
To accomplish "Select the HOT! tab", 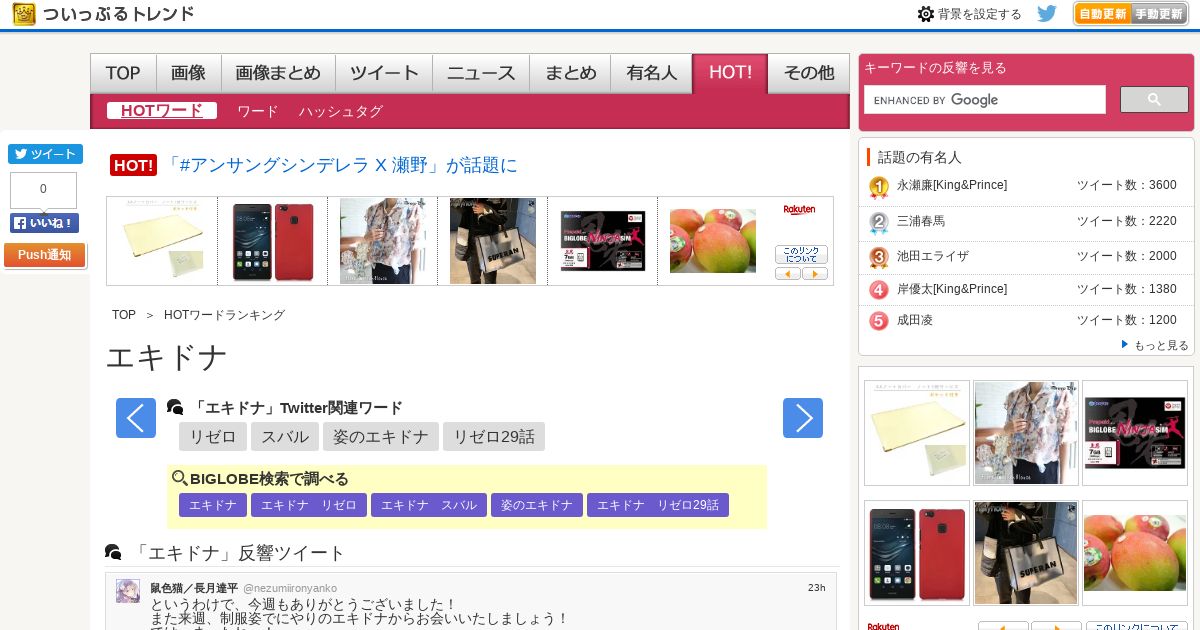I will click(730, 73).
